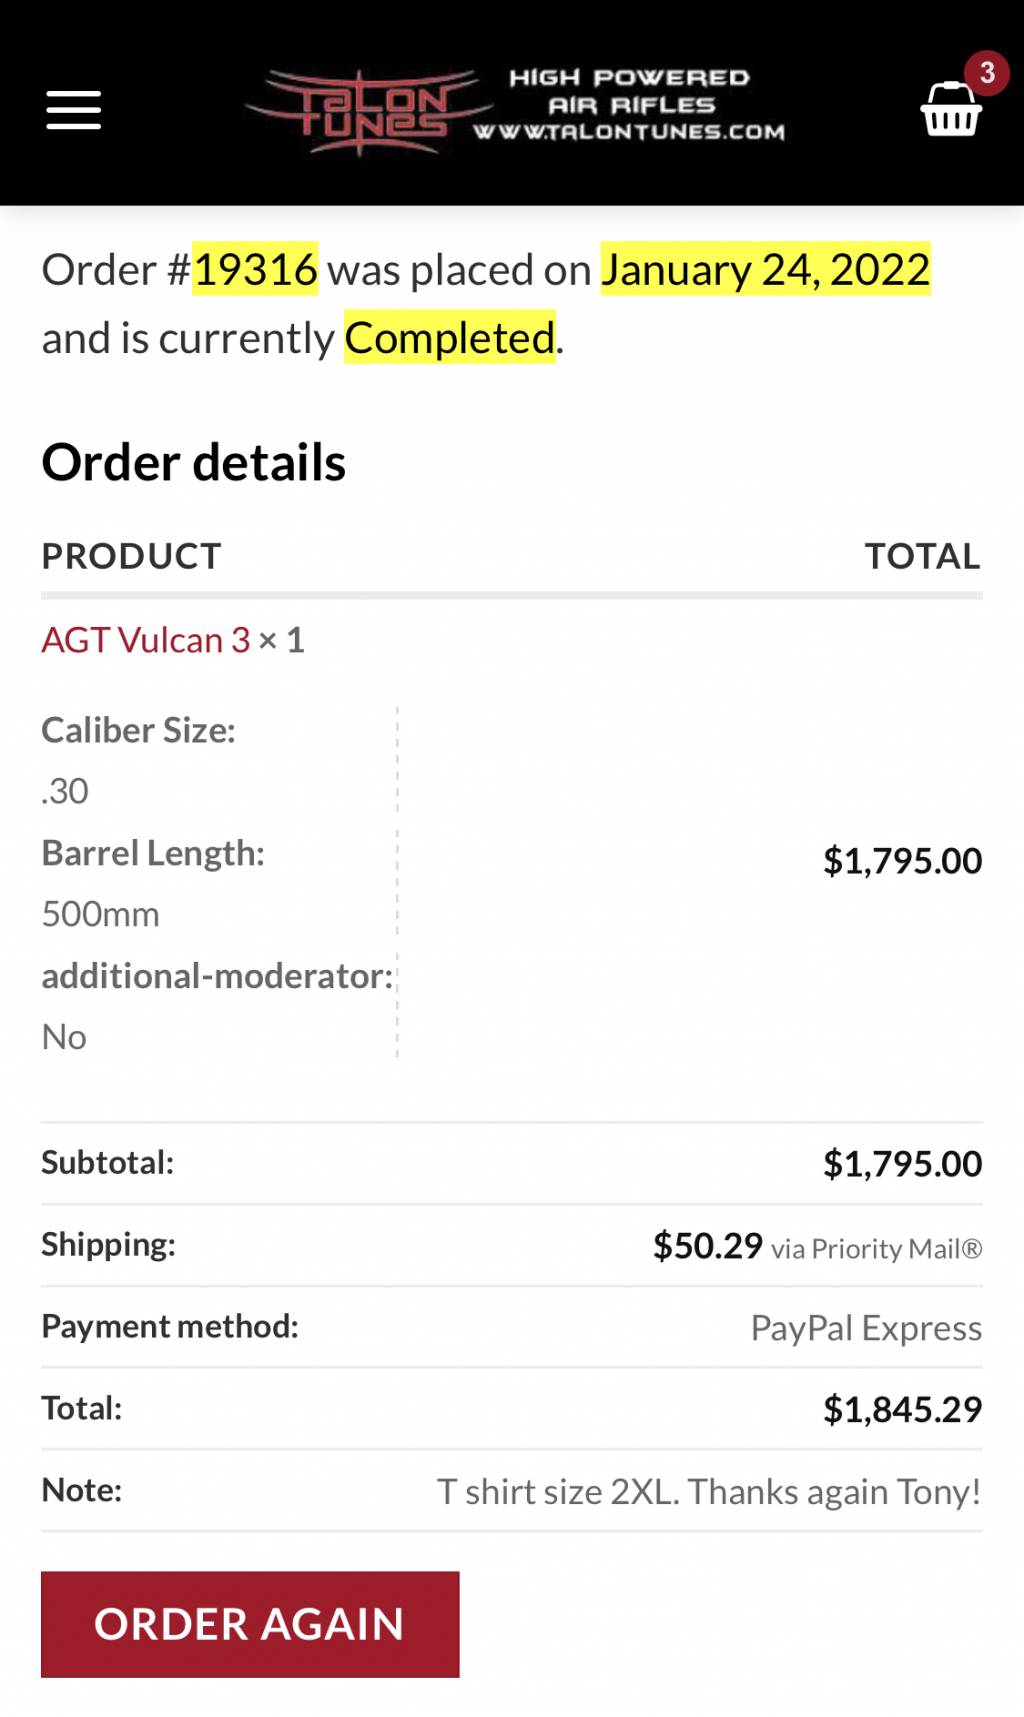Tap the cart item count badge
This screenshot has width=1024, height=1717.
(x=987, y=73)
